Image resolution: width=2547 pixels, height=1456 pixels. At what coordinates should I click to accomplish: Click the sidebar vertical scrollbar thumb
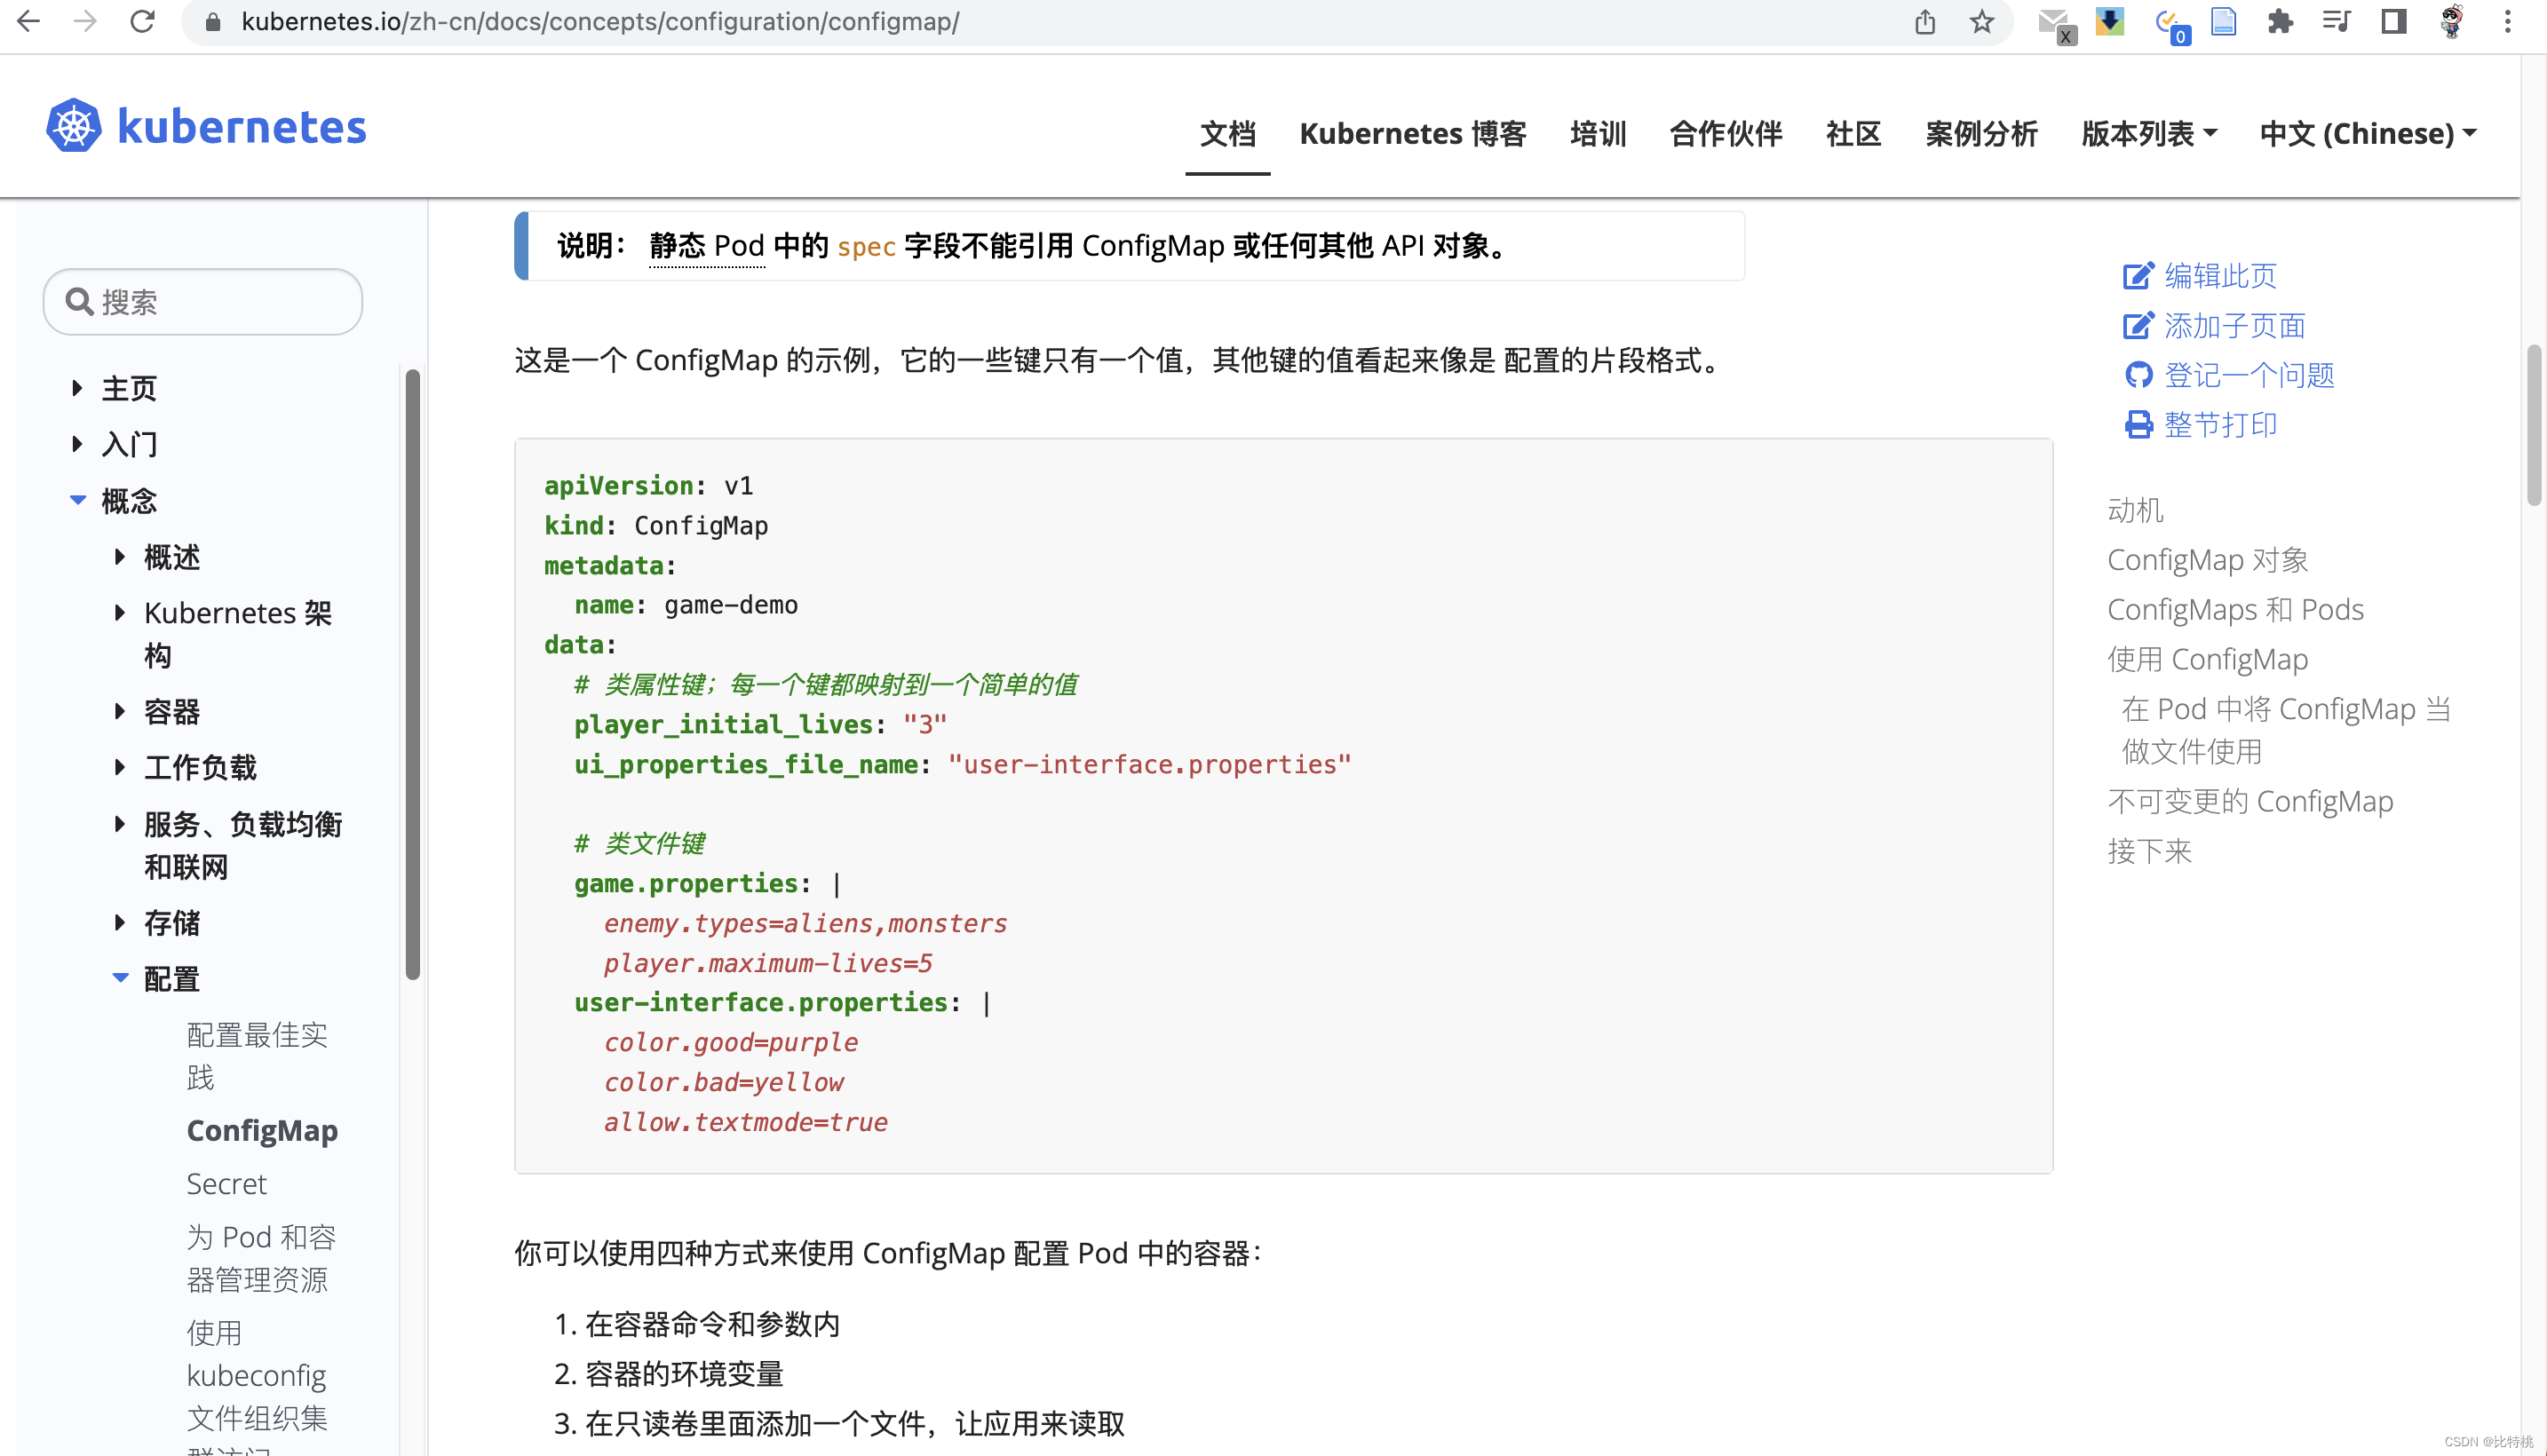(x=412, y=674)
